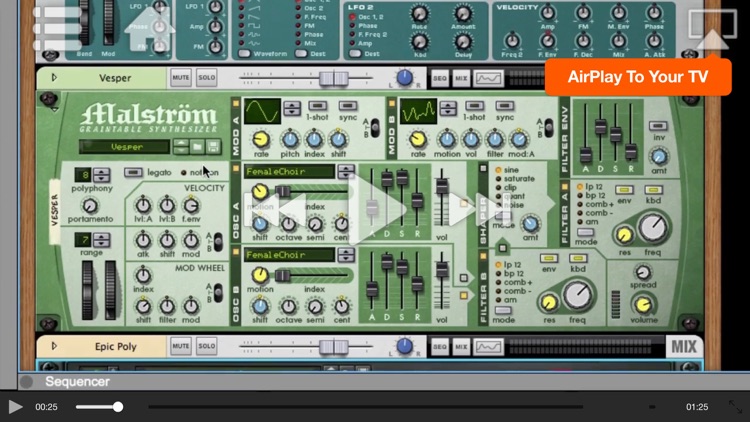The height and width of the screenshot is (422, 750).
Task: Open MIX for the Vesper track
Action: (461, 78)
